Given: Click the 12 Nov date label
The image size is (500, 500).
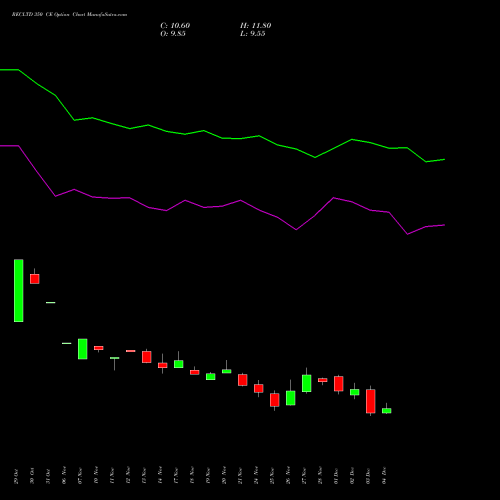Looking at the screenshot, I should [128, 475].
